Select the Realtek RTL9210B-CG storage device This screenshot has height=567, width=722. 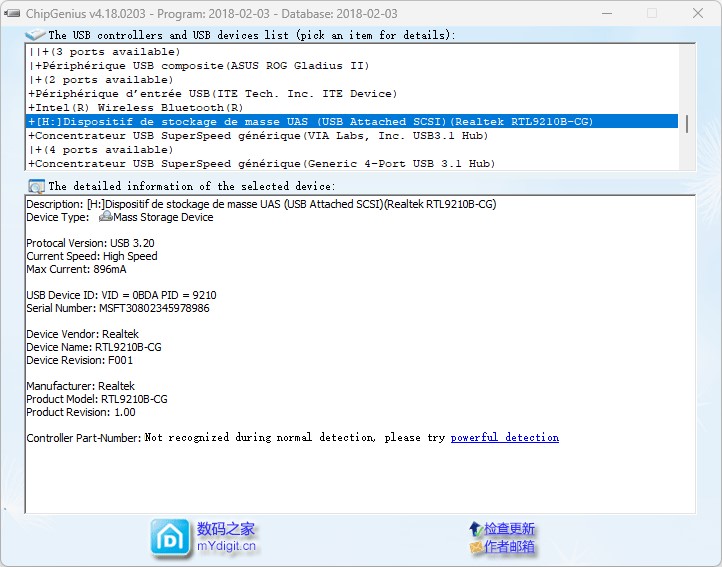[x=310, y=122]
